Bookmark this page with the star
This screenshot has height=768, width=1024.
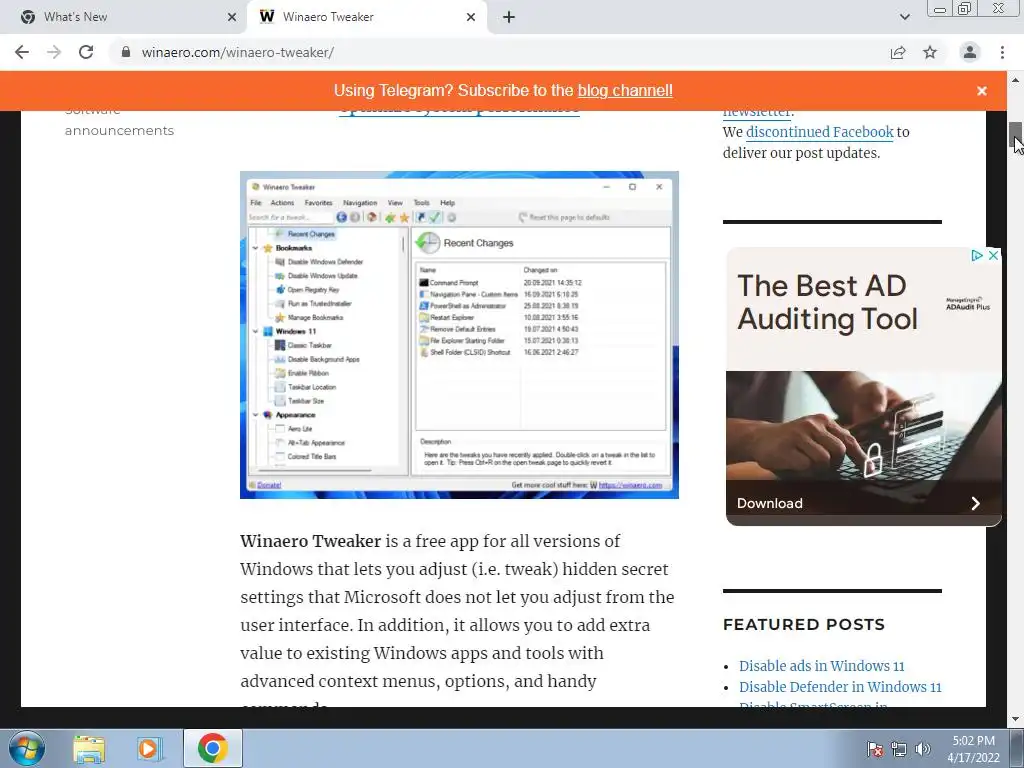pos(930,52)
